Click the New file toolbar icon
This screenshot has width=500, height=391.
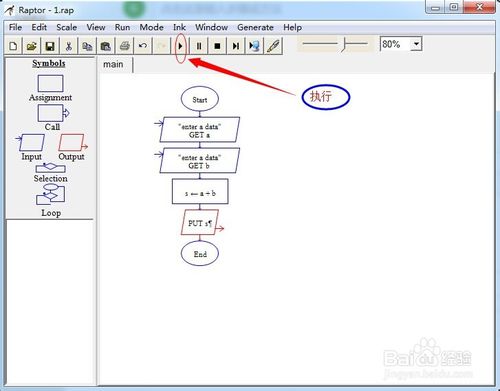(13, 46)
